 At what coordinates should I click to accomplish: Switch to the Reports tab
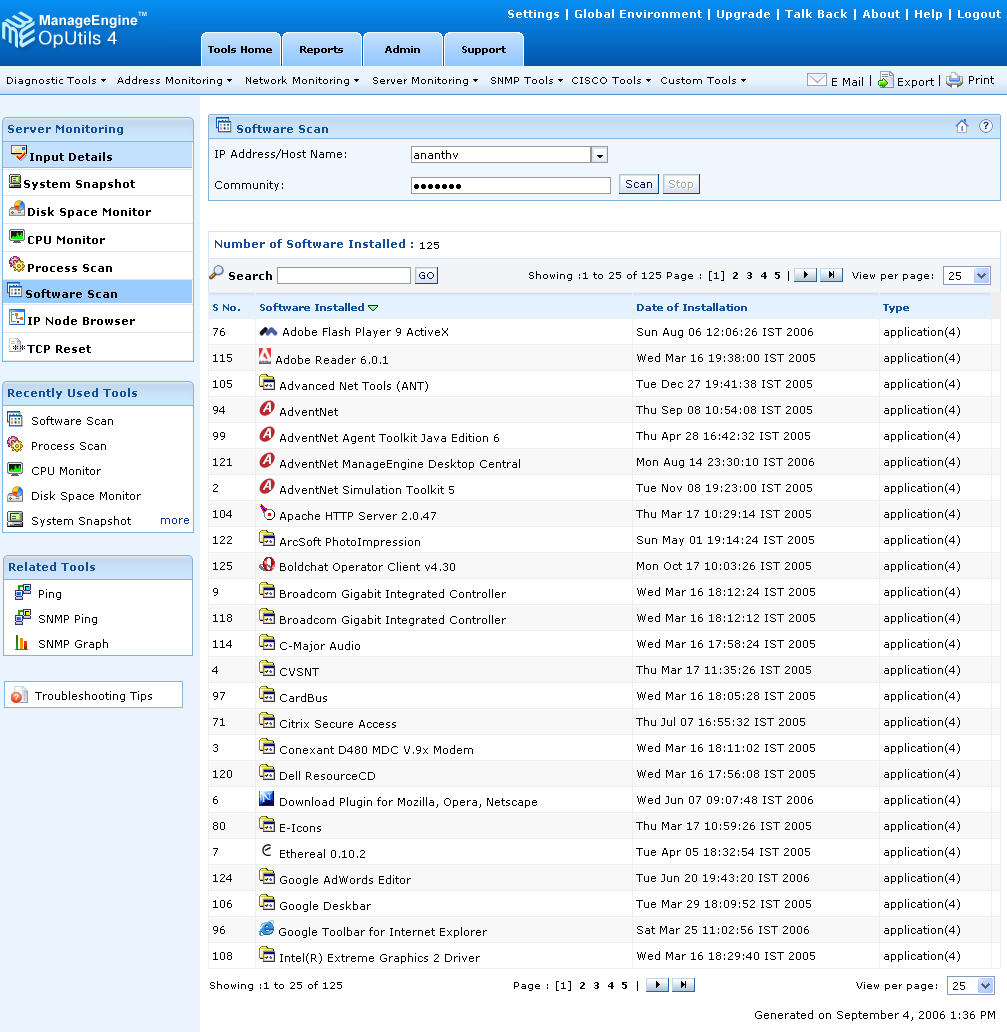321,49
